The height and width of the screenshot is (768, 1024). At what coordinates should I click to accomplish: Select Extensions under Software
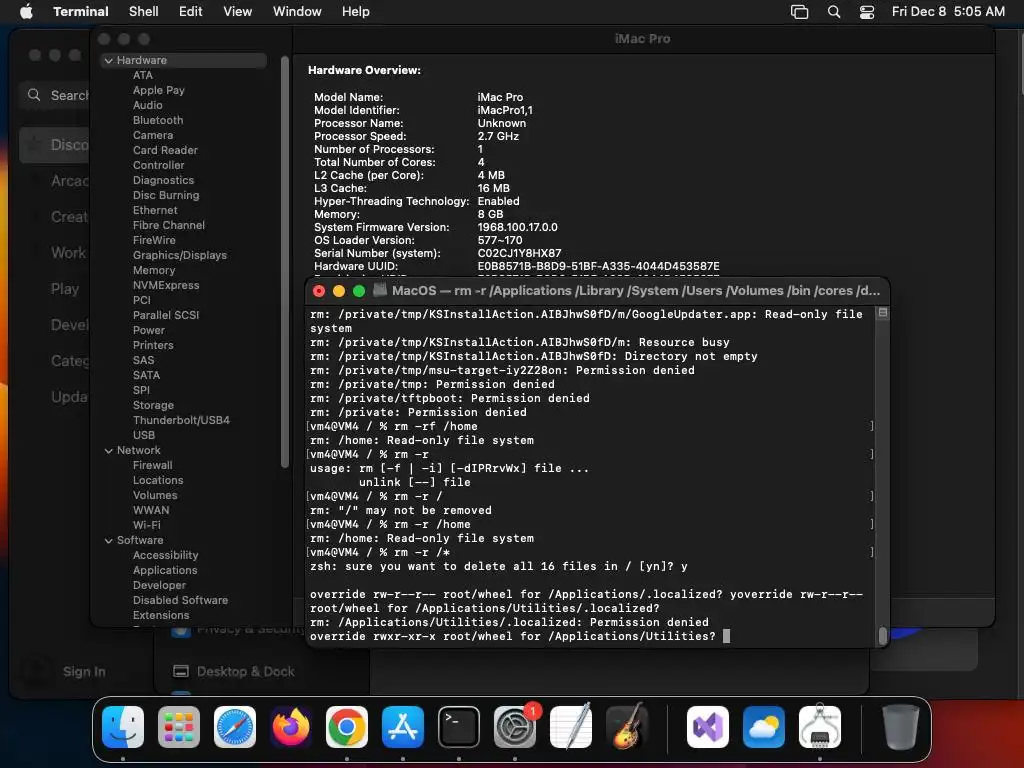(x=161, y=615)
